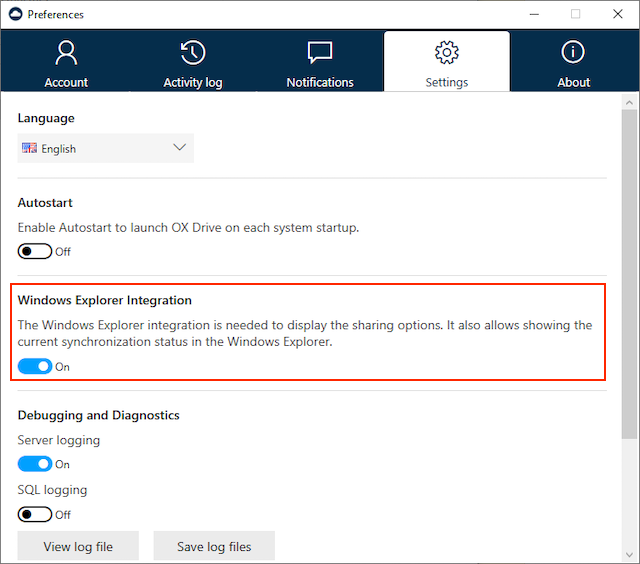Image resolution: width=640 pixels, height=564 pixels.
Task: Click the Windows Explorer Integration heading
Action: (104, 300)
